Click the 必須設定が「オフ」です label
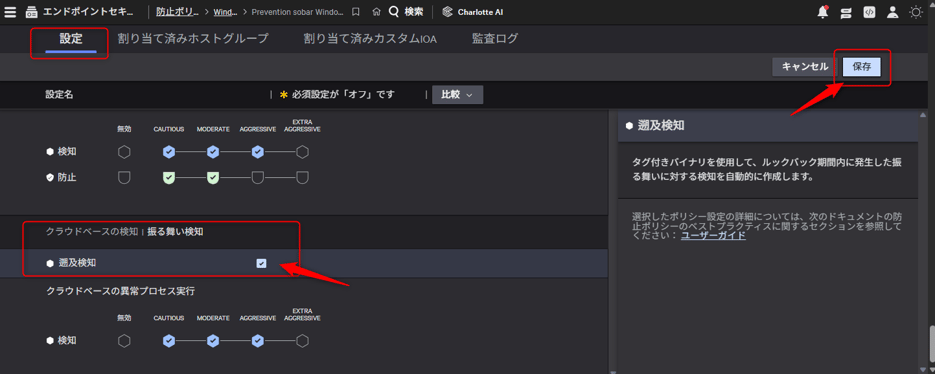This screenshot has width=935, height=374. click(343, 94)
